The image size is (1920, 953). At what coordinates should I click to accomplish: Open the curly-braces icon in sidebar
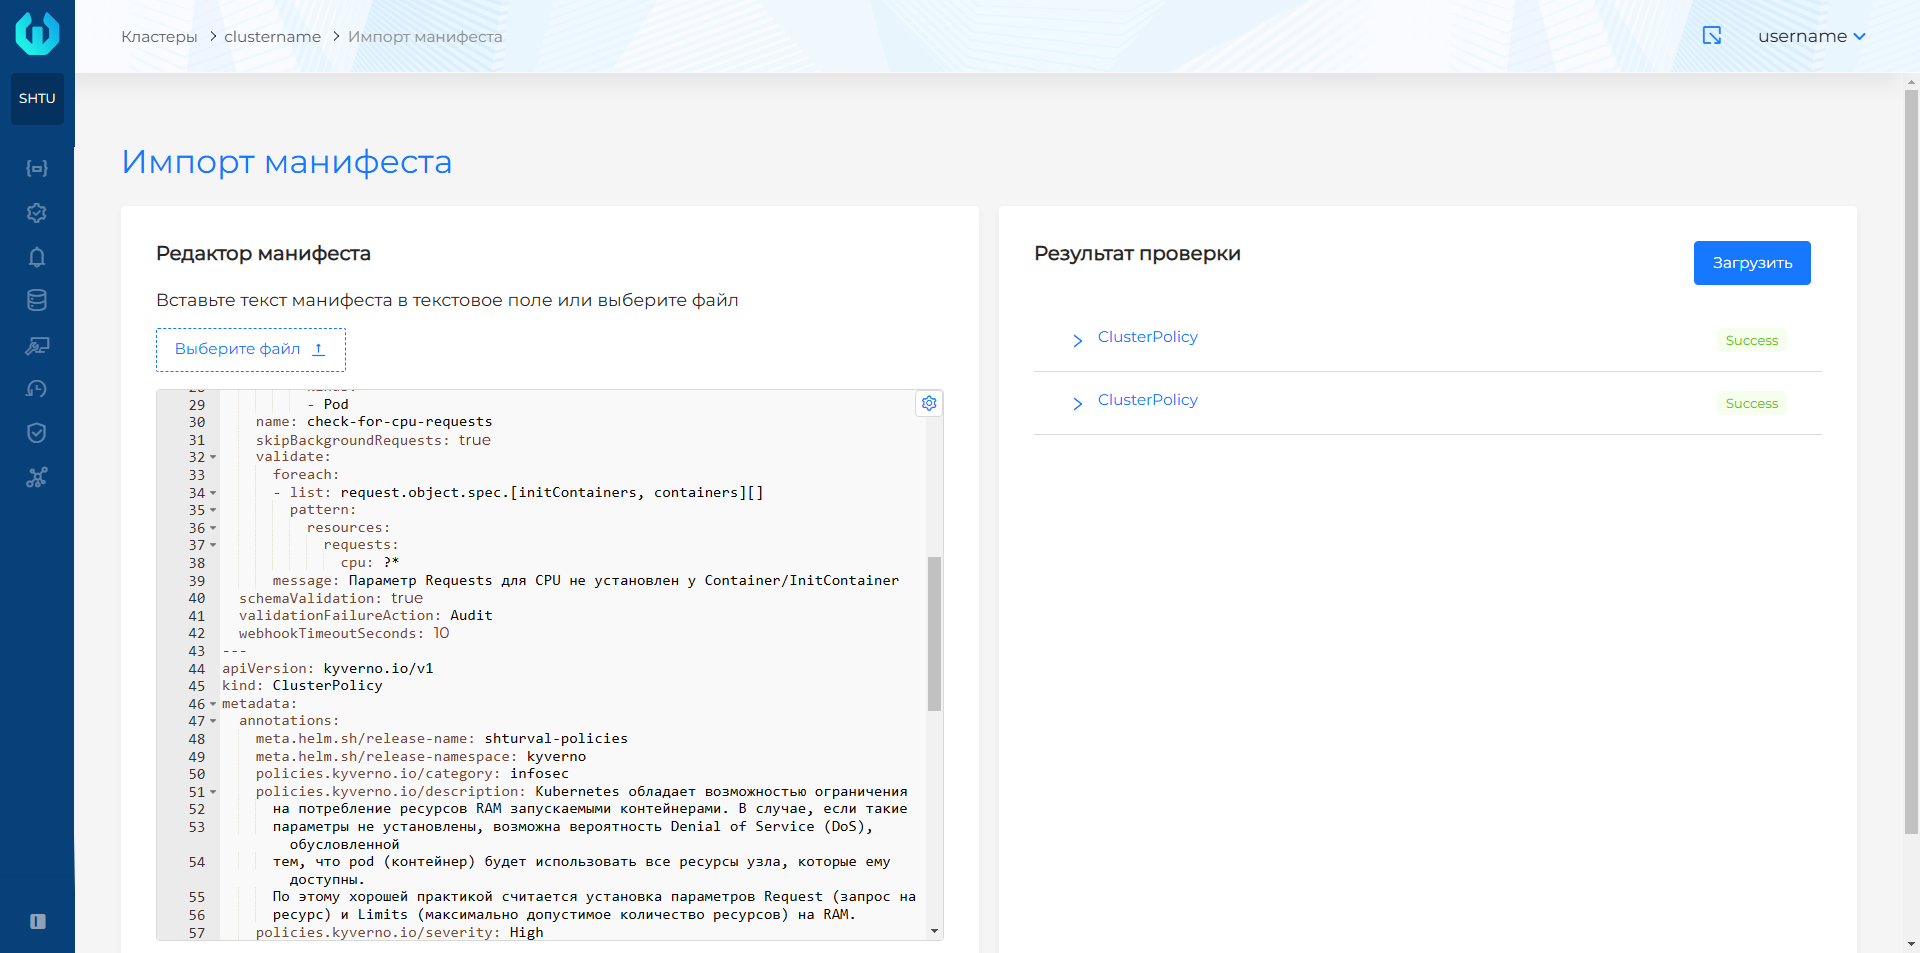(37, 168)
